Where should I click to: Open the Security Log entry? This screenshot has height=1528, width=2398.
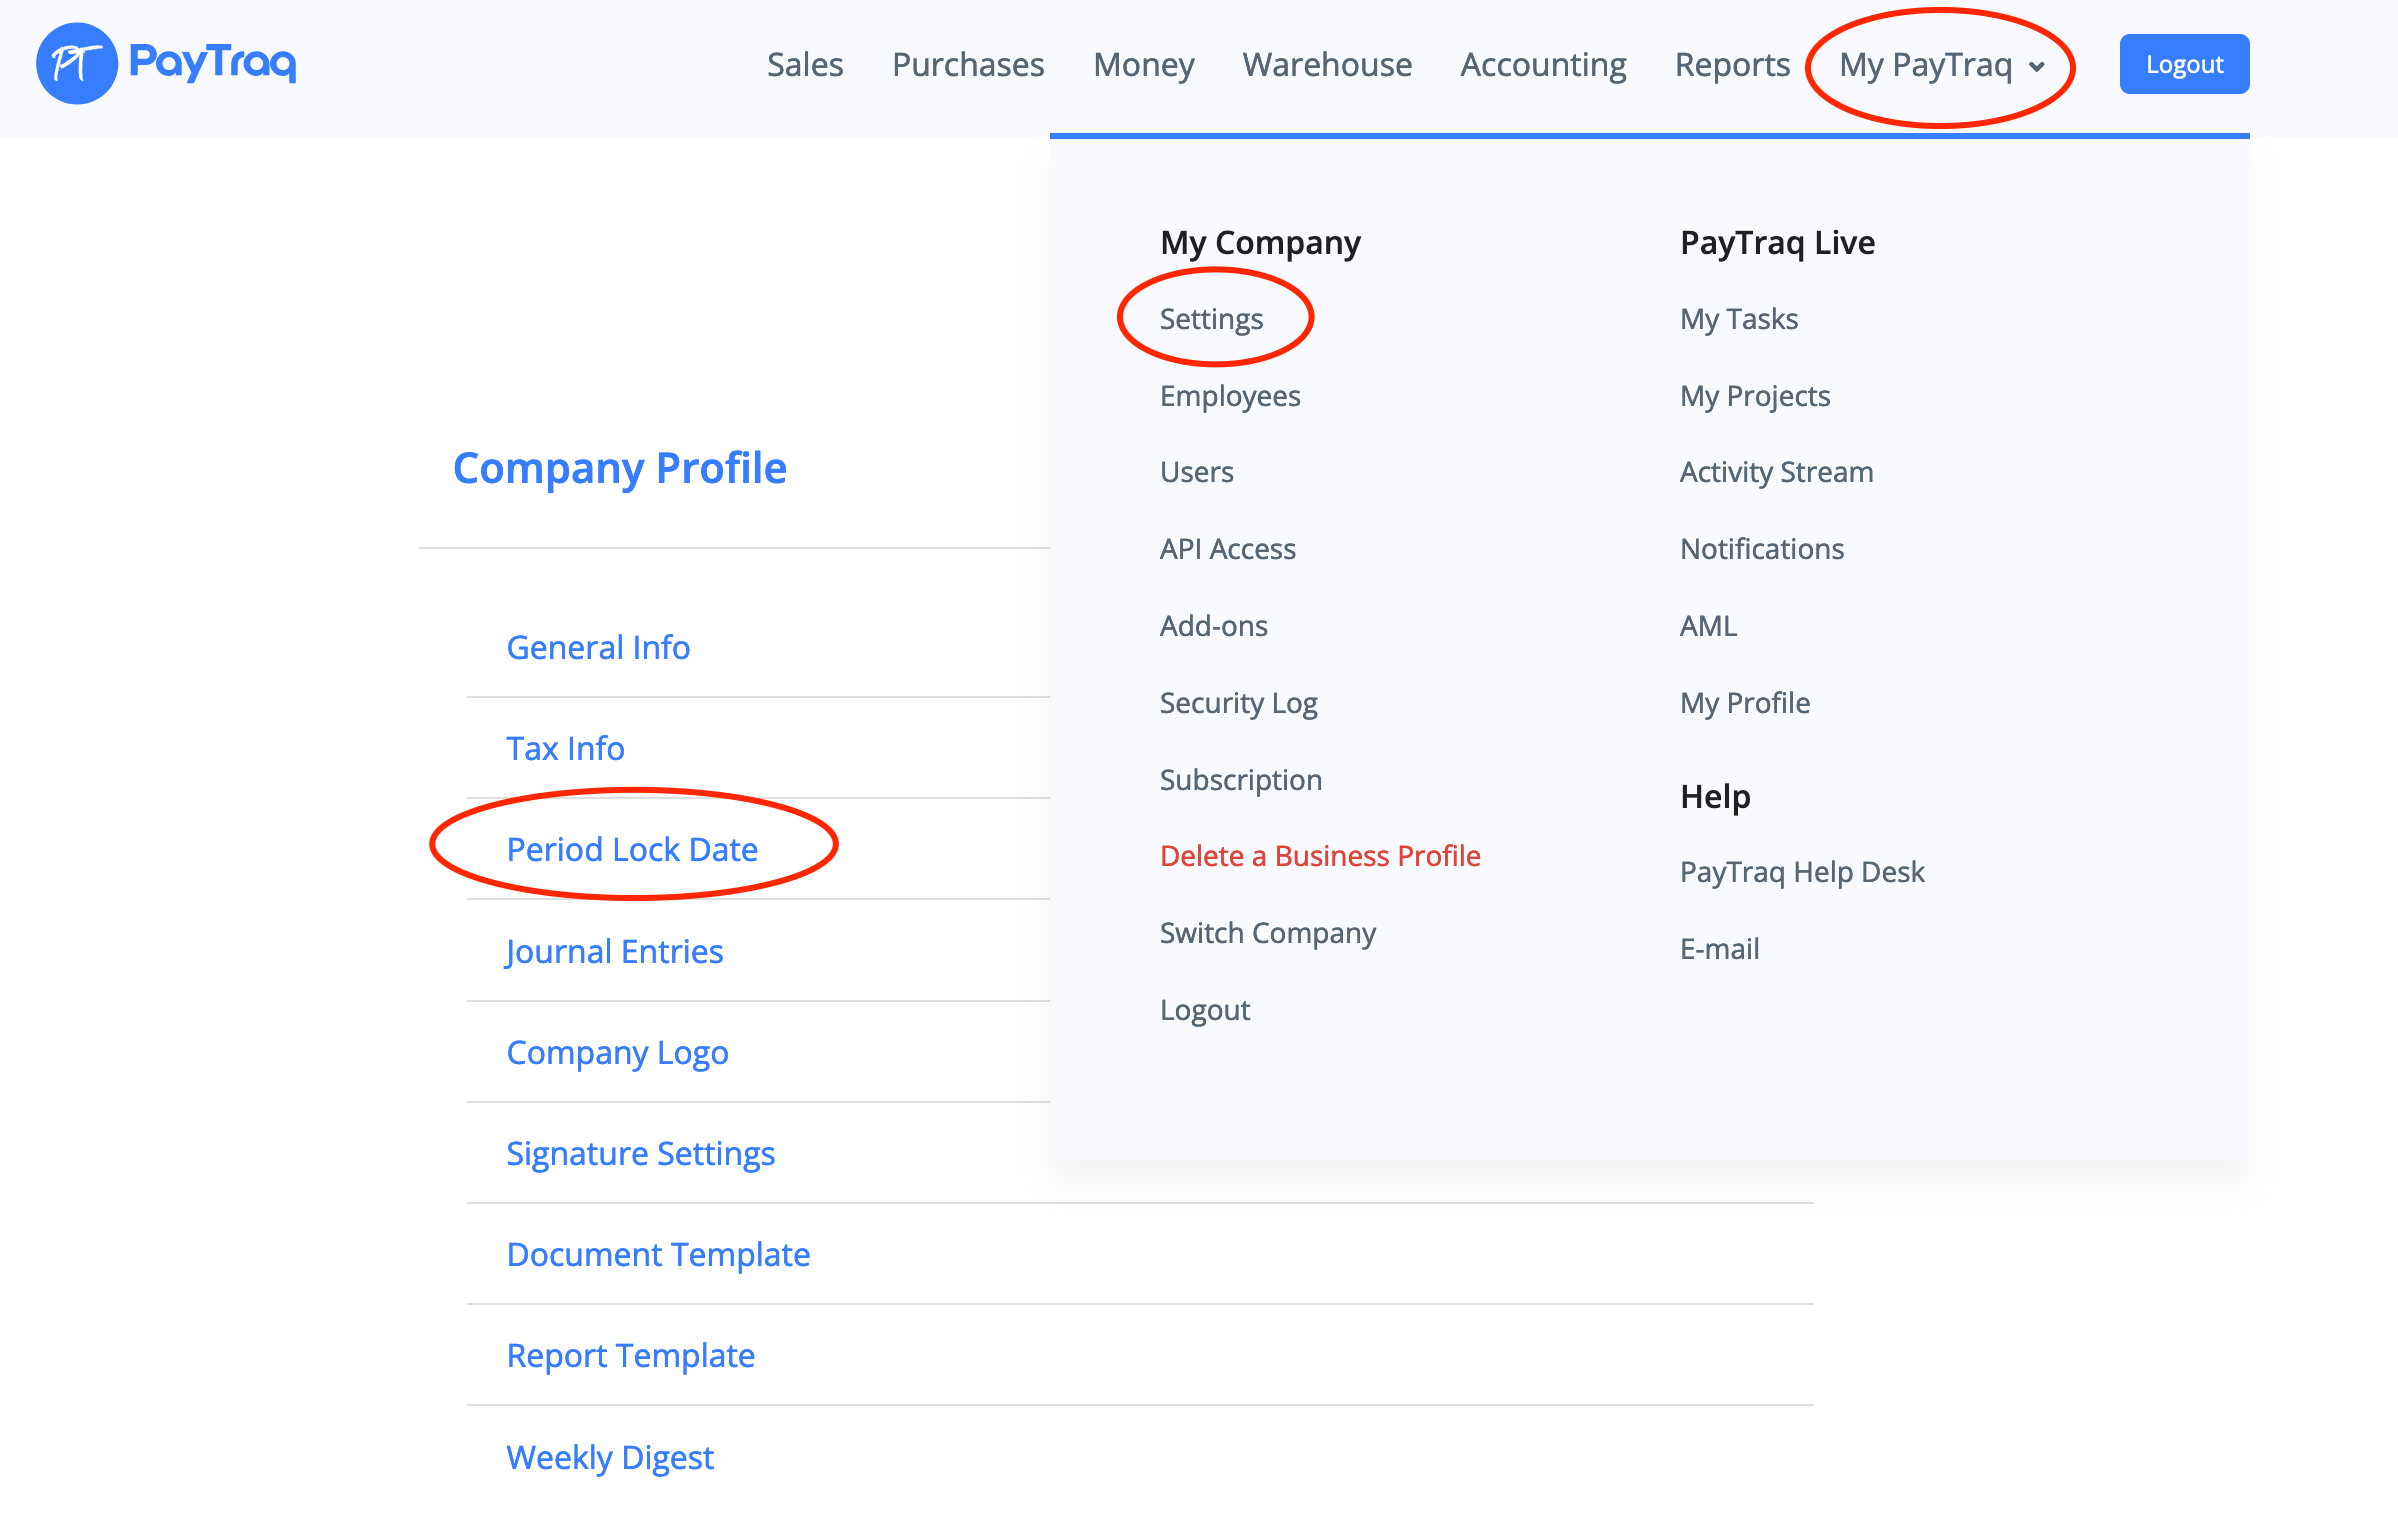pos(1238,703)
